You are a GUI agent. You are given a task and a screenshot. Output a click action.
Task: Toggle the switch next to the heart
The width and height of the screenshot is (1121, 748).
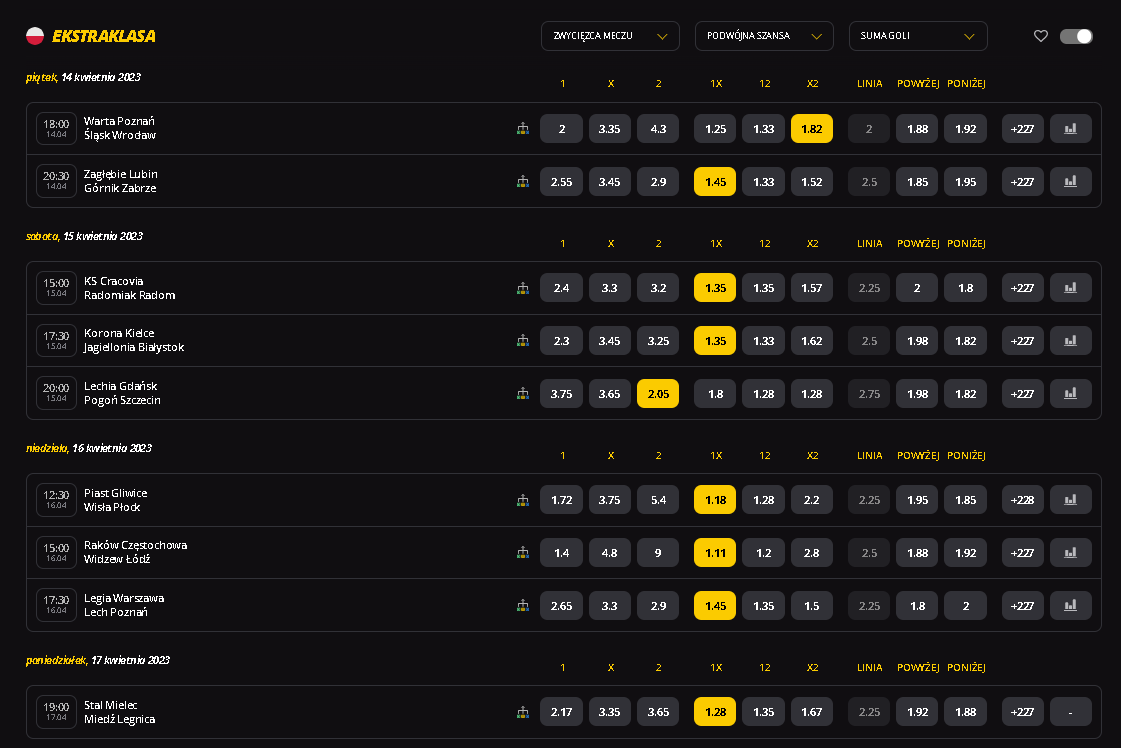[x=1076, y=36]
